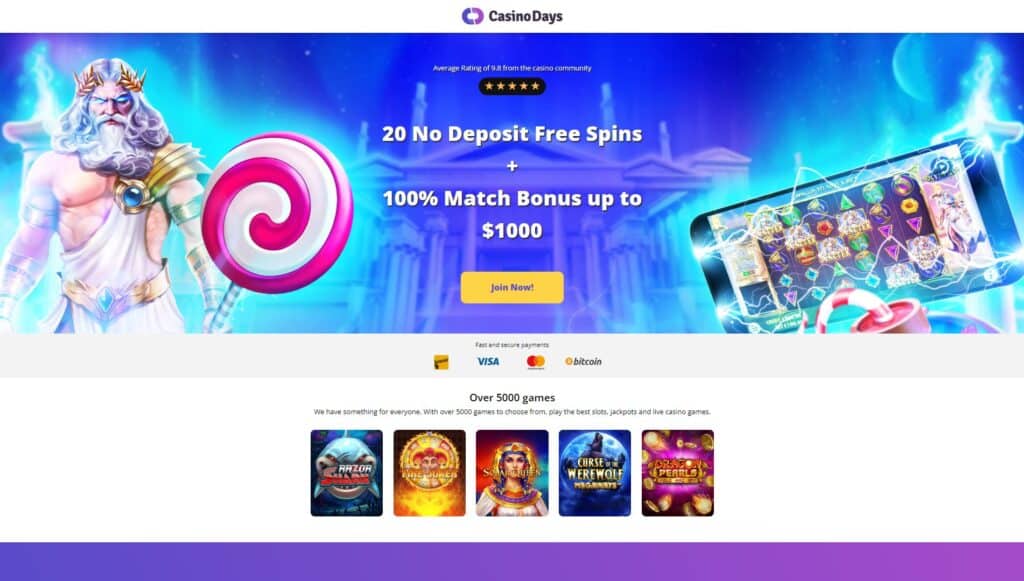Click the yellow Interac payment icon
The height and width of the screenshot is (581, 1024).
coord(441,362)
